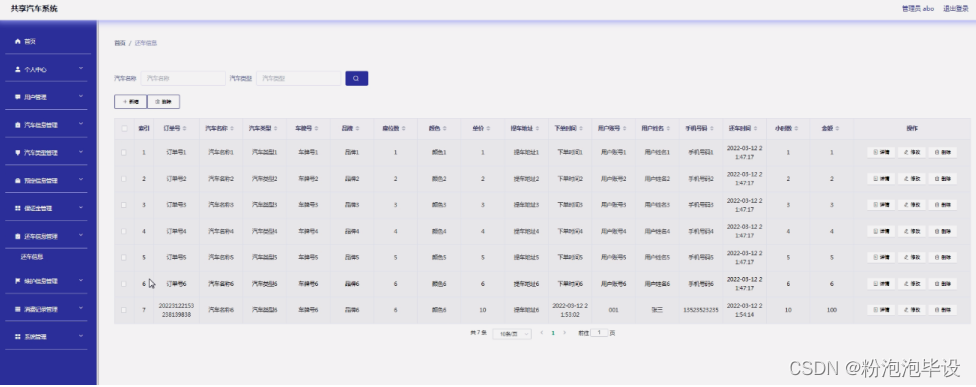Viewport: 976px width, 387px height.
Task: Click the 新增 add button
Action: 131,101
